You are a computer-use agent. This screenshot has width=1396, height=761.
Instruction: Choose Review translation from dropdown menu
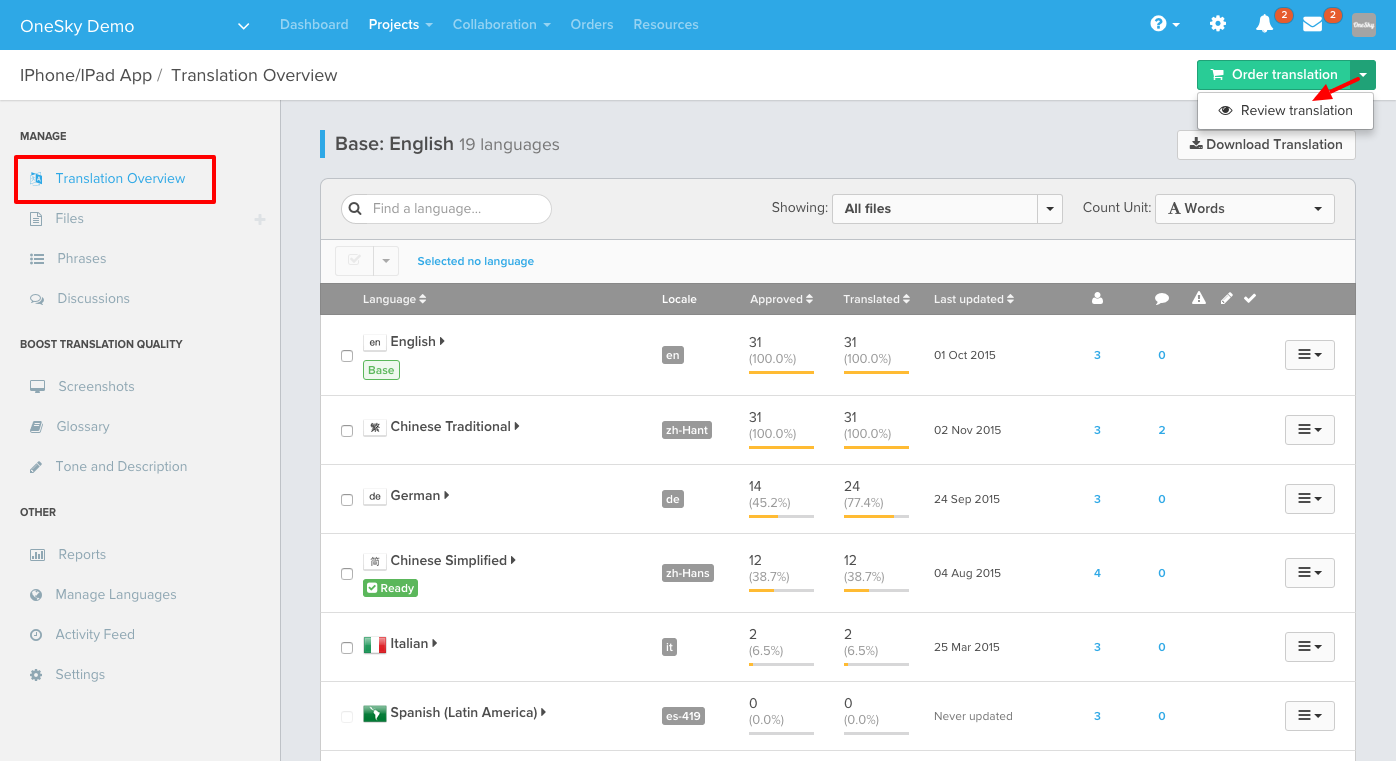pos(1285,111)
